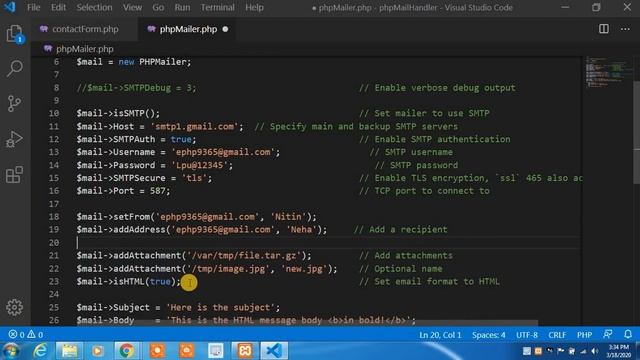Show errors and warnings in status bar
This screenshot has width=640, height=360.
tap(26, 335)
